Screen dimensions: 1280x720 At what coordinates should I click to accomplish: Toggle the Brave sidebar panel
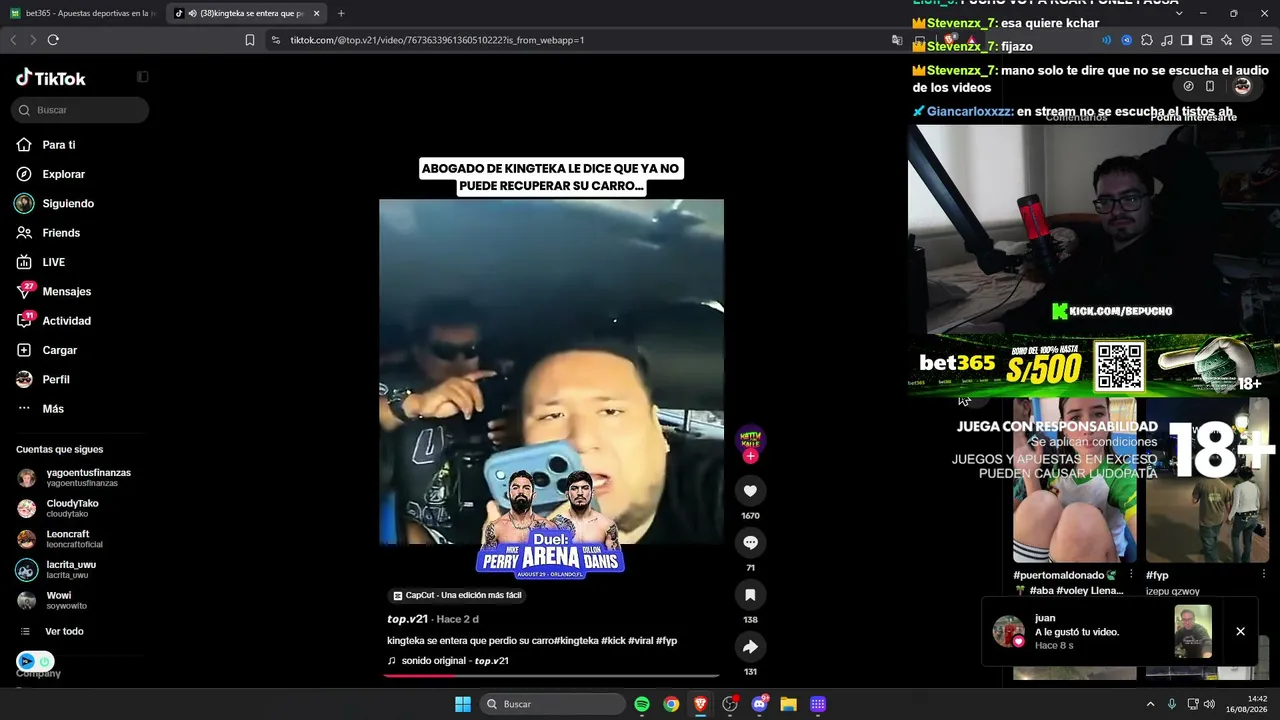coord(1186,40)
